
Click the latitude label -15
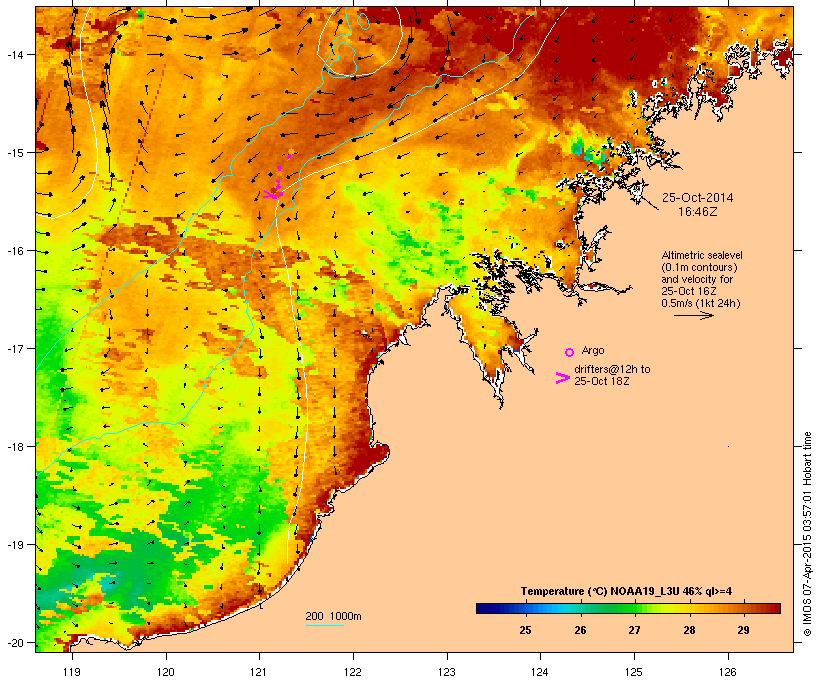click(14, 153)
